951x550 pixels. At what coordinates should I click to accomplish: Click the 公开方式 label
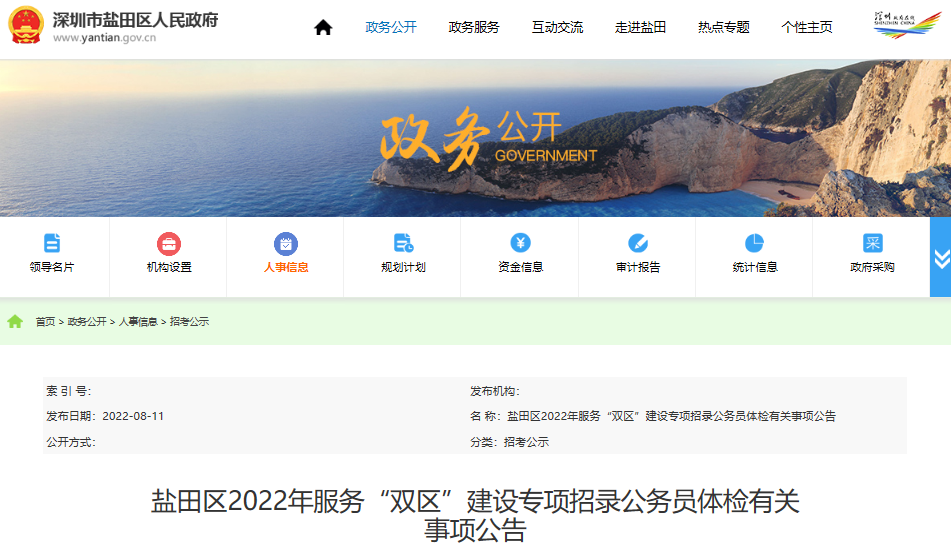pyautogui.click(x=71, y=442)
